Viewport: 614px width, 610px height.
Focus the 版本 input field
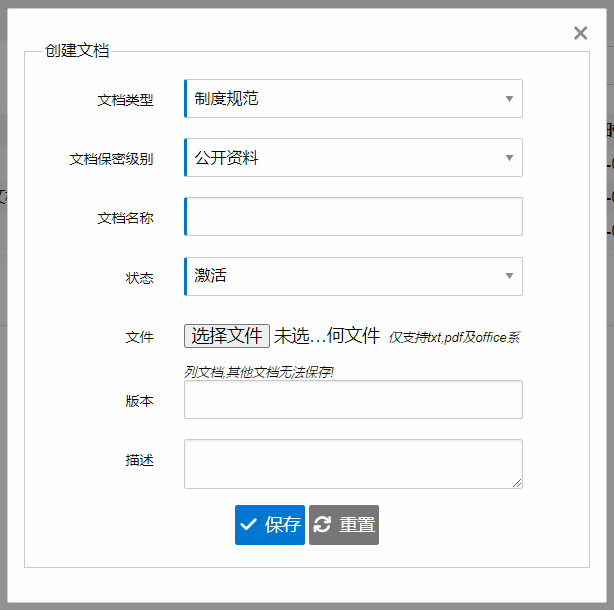[x=353, y=399]
